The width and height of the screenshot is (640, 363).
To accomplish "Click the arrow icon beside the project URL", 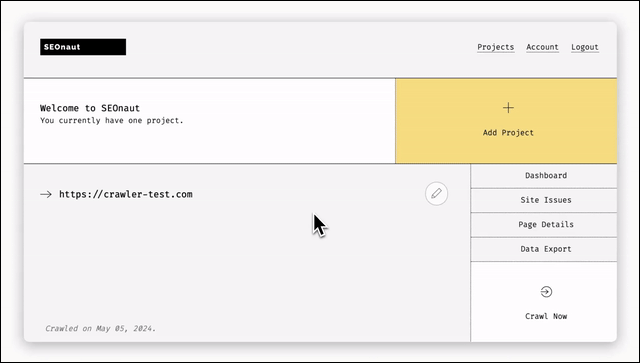I will [46, 194].
